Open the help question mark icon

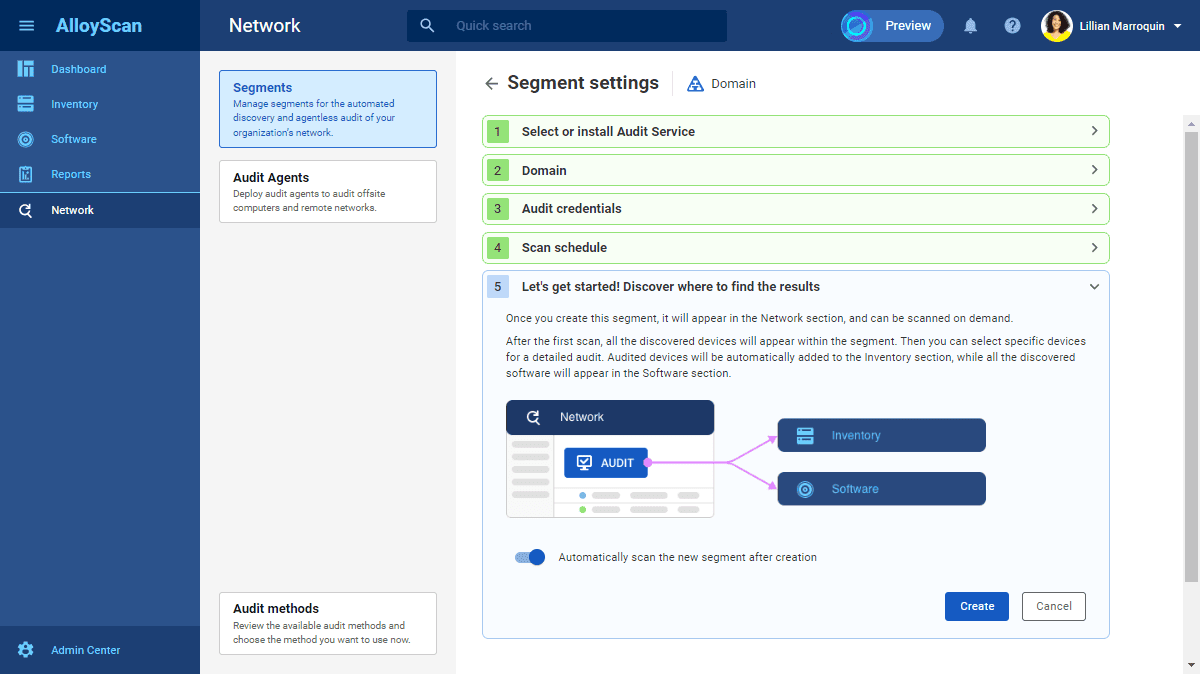(x=1012, y=26)
